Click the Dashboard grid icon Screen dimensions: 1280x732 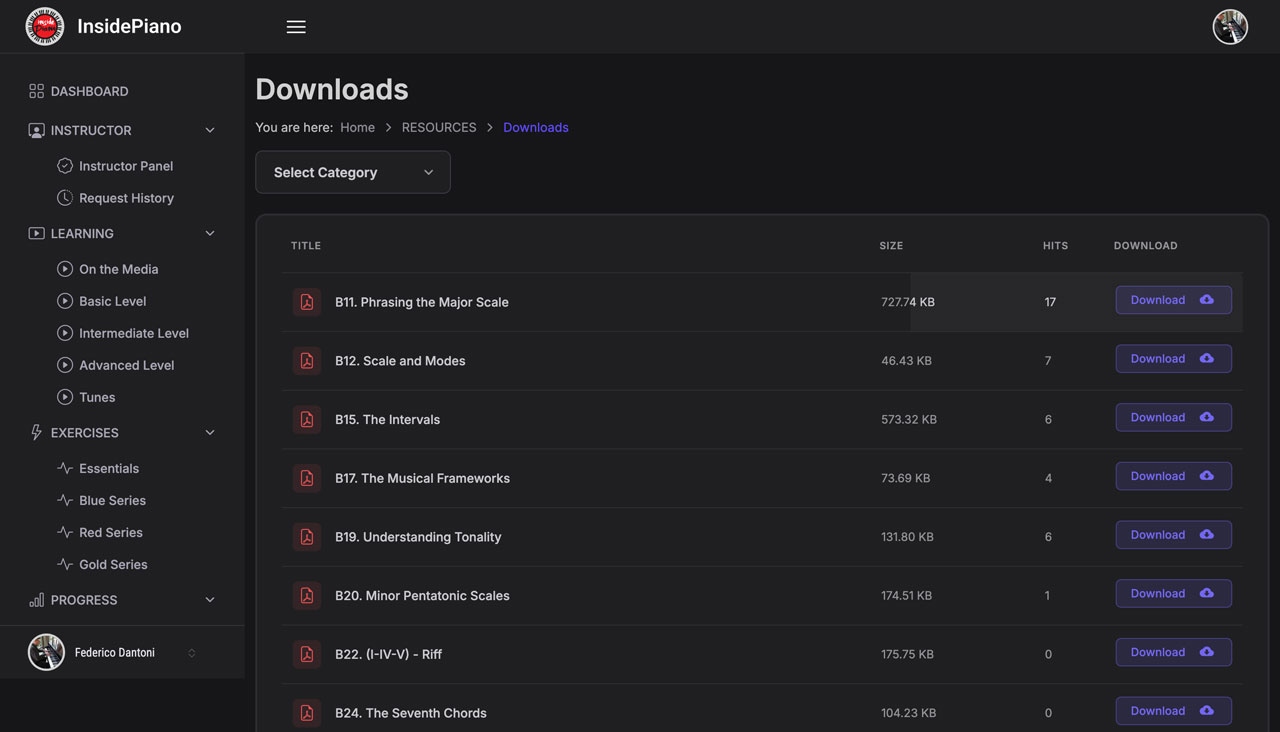tap(36, 91)
